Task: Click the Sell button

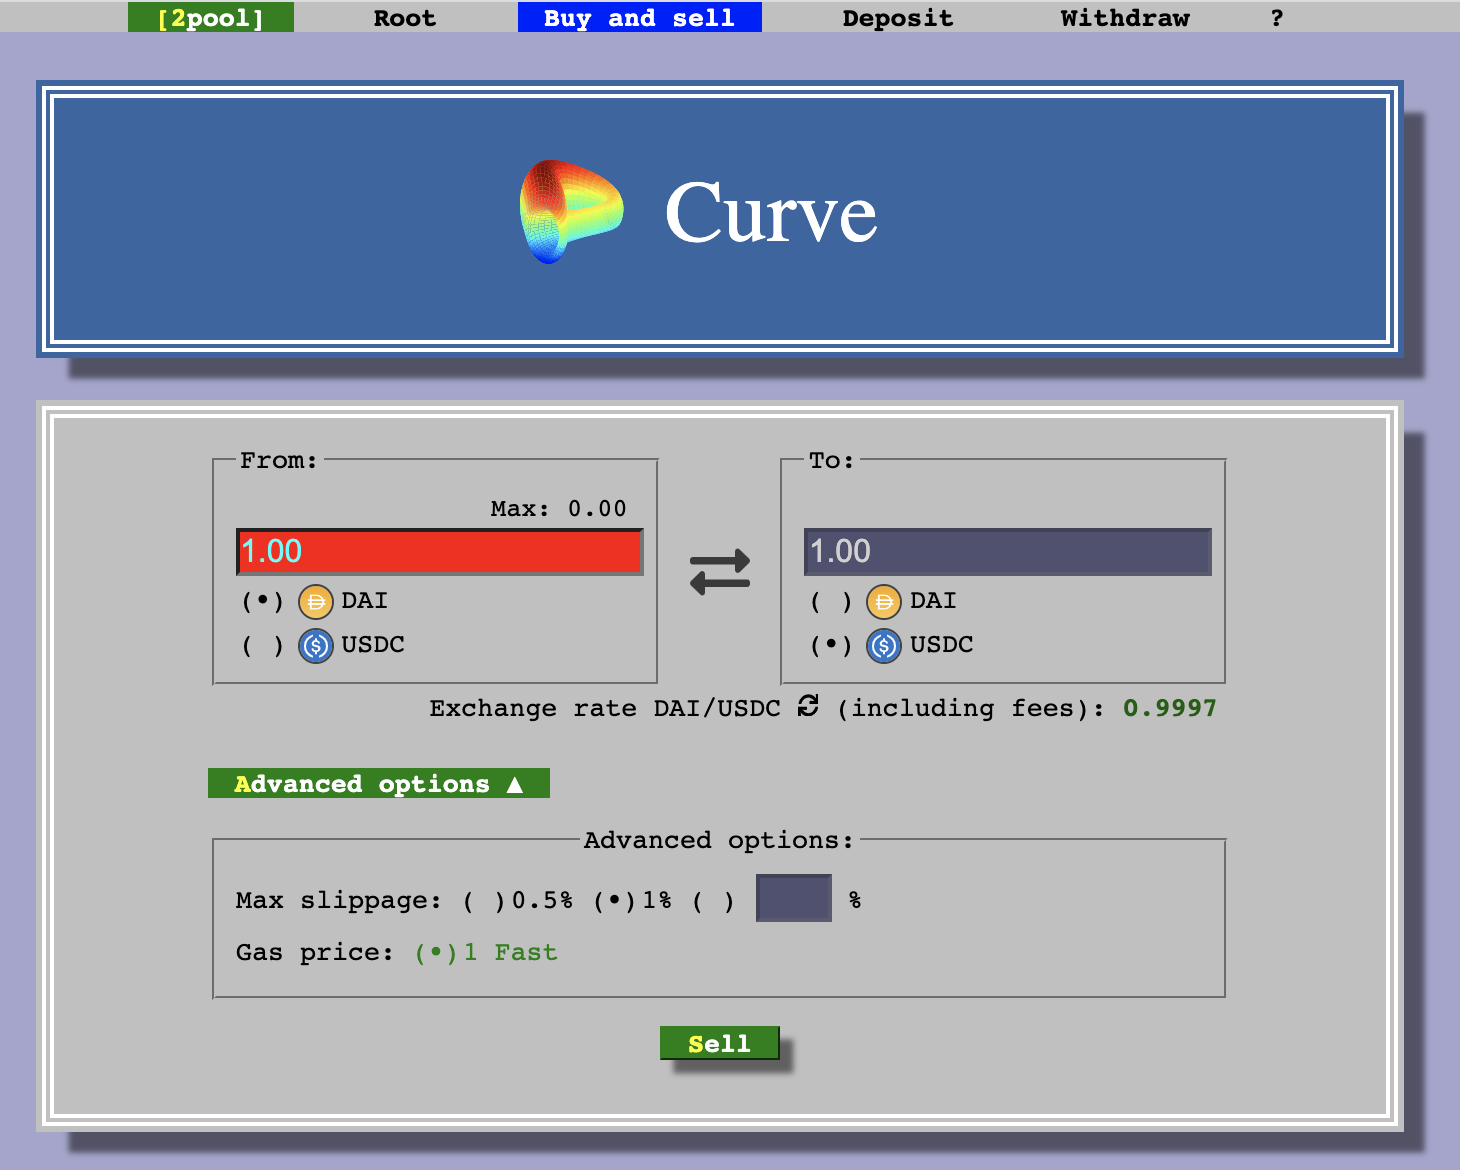Action: pyautogui.click(x=721, y=1043)
